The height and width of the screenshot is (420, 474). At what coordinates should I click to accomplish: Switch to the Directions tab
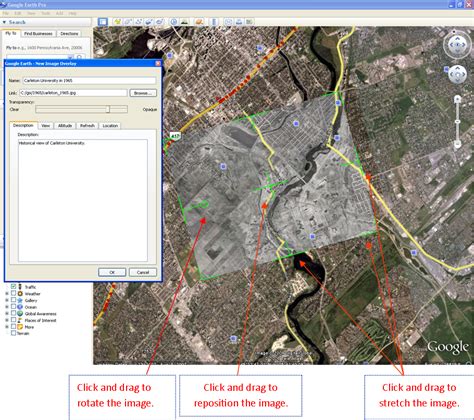click(x=69, y=34)
